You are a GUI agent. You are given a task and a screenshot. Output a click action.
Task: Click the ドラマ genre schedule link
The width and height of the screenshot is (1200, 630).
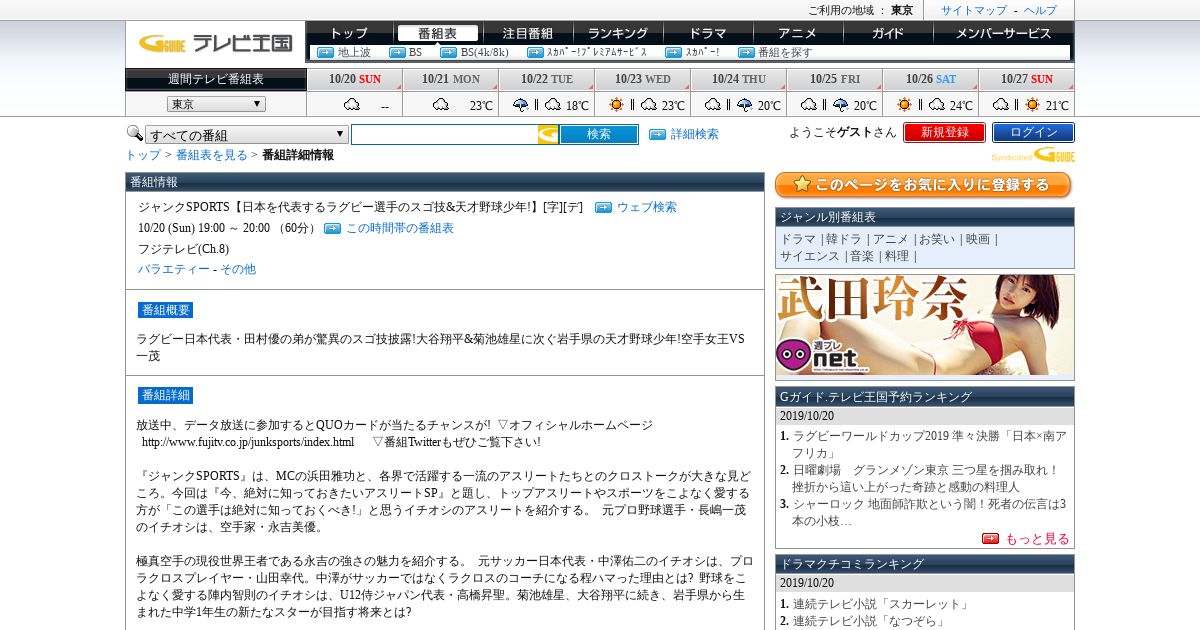point(798,239)
